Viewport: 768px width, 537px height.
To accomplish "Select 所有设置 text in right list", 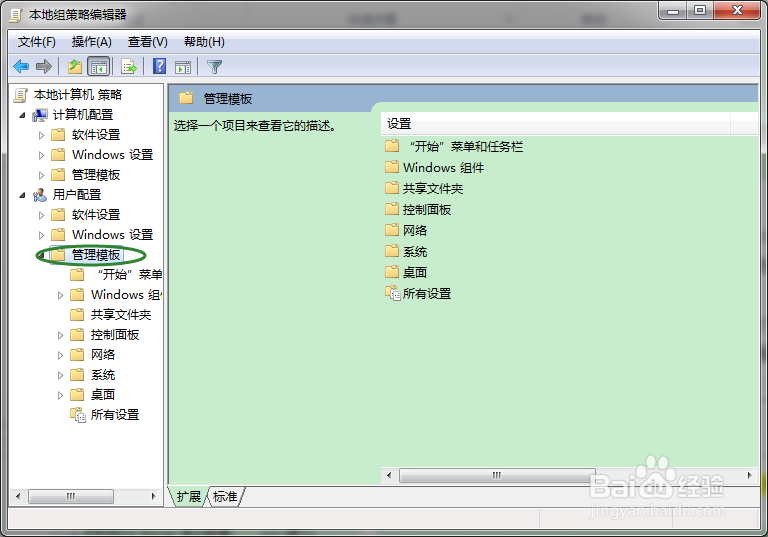I will [x=427, y=294].
